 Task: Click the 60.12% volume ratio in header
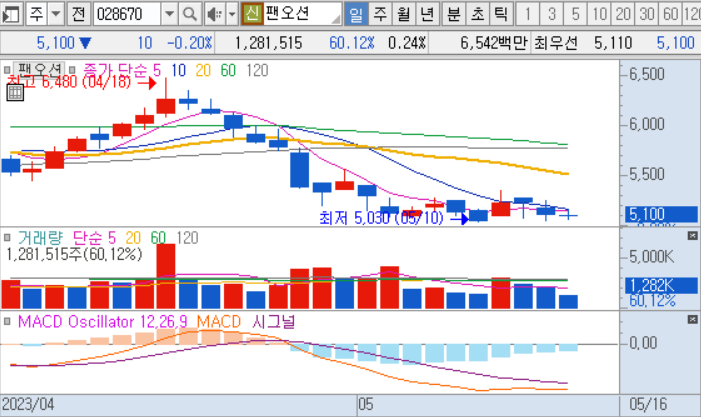tap(352, 43)
